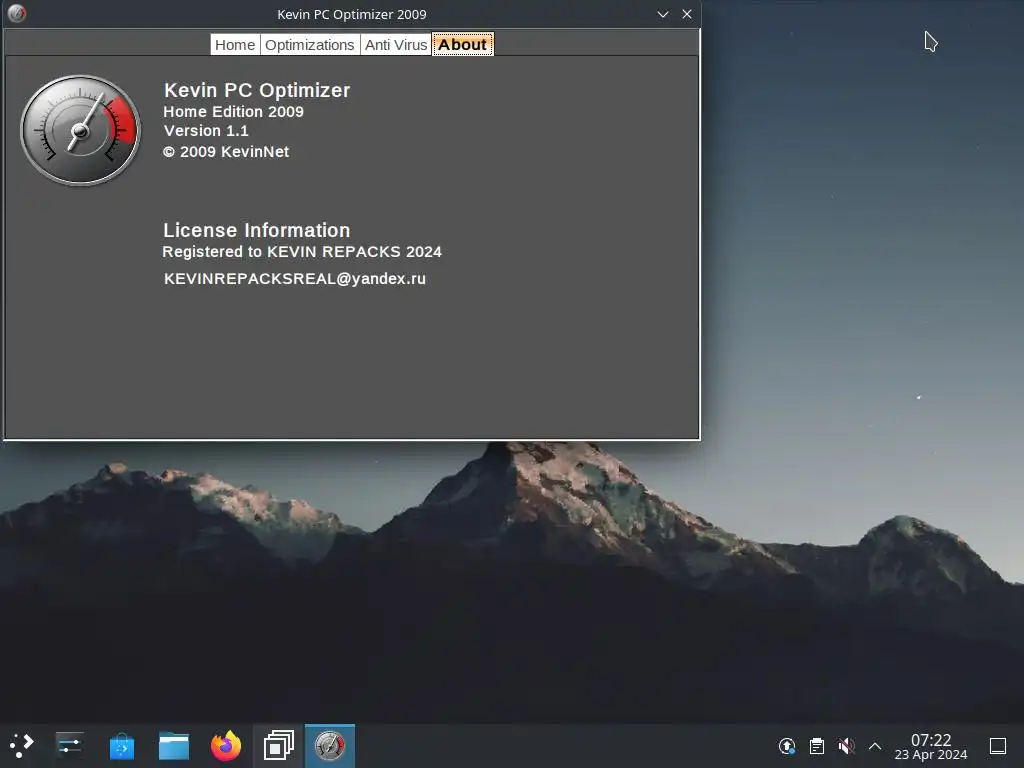Launch the Discover software store icon
This screenshot has height=768, width=1024.
[x=121, y=745]
